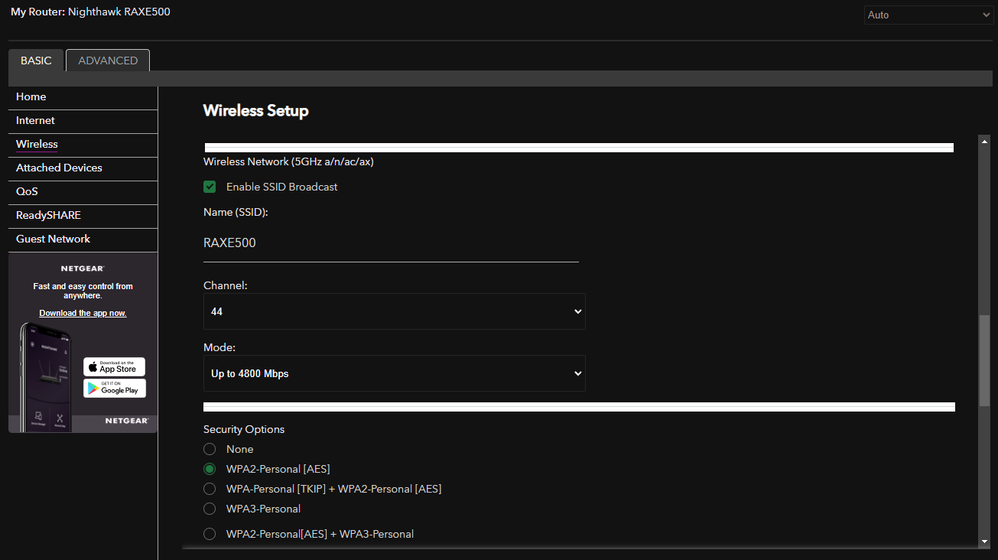Pick WPA2-Personal[AES] + WPA3-Personal radio button
The width and height of the screenshot is (998, 560).
coord(210,534)
